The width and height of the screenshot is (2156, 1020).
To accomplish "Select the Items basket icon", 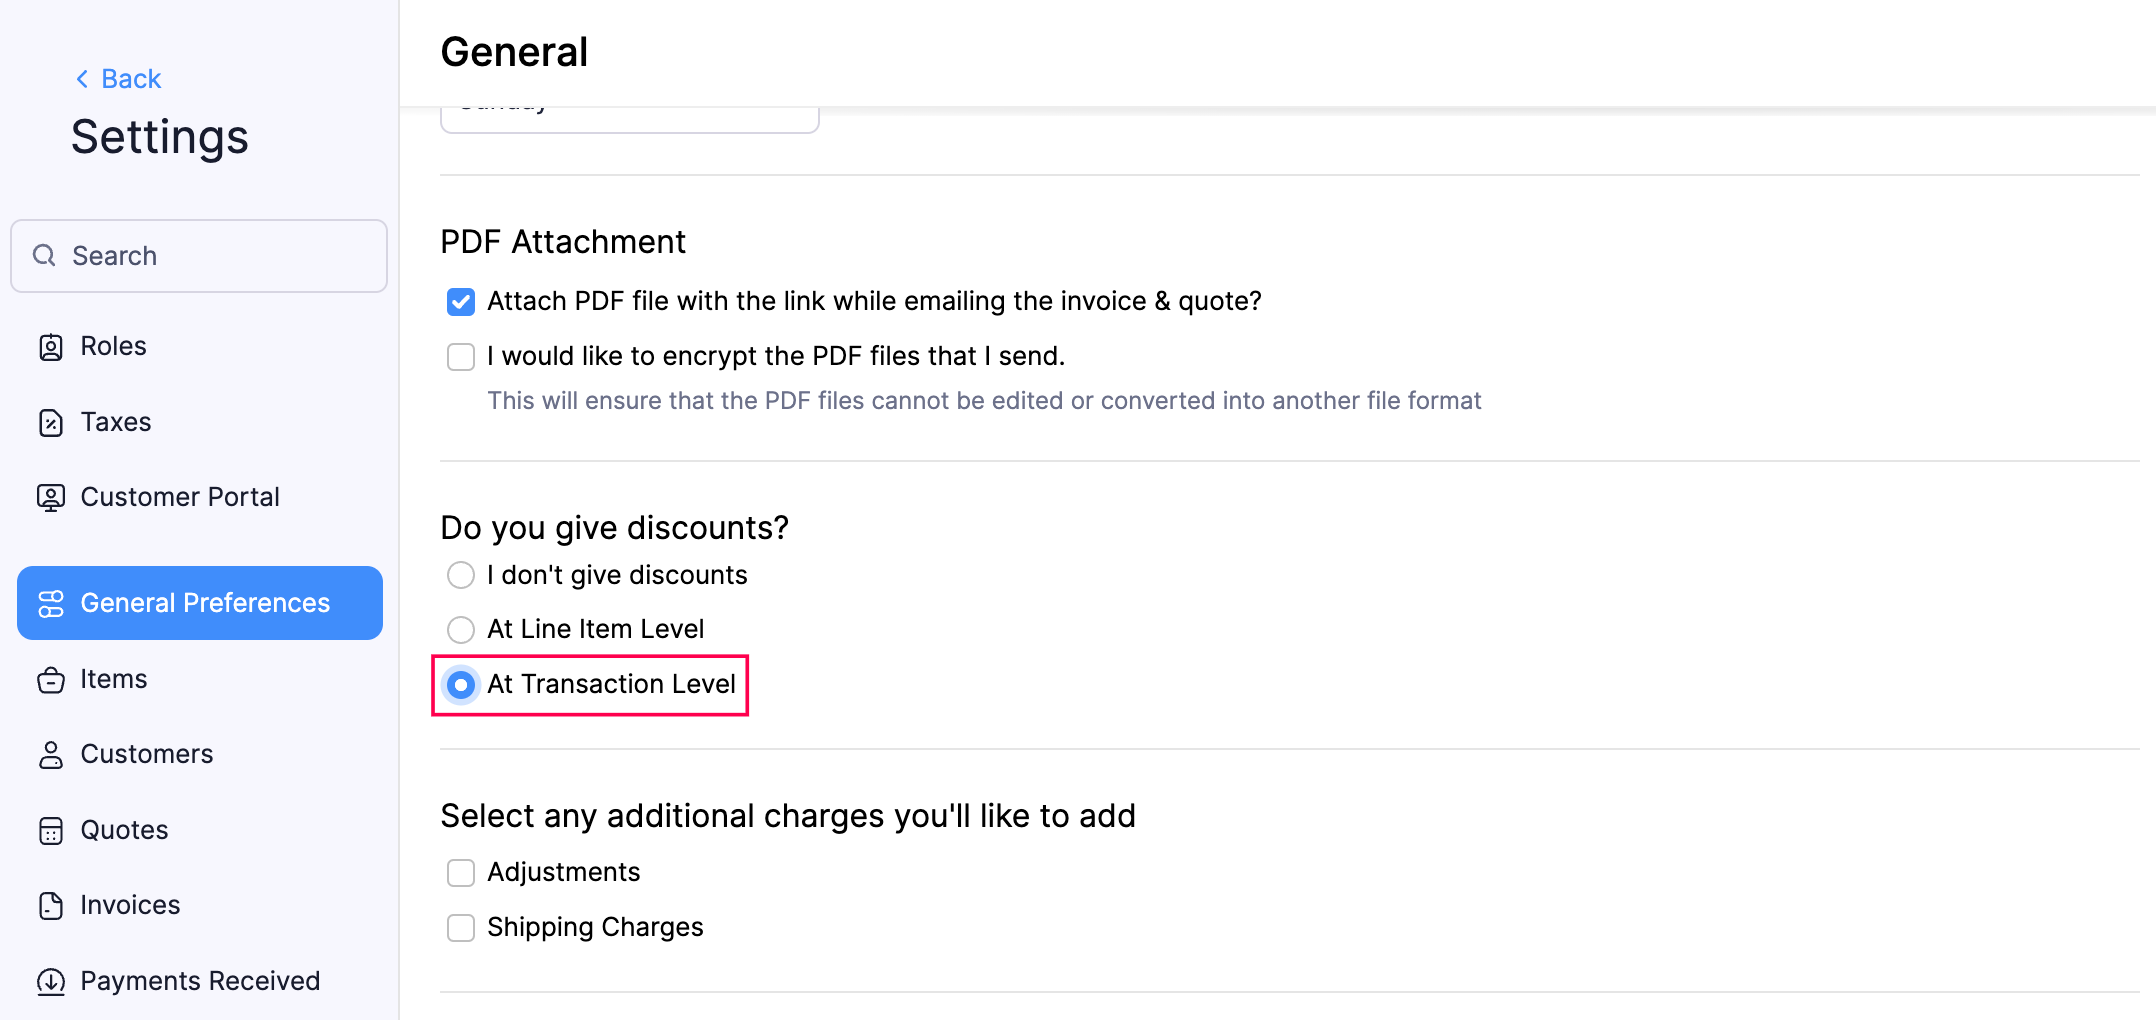I will 52,680.
